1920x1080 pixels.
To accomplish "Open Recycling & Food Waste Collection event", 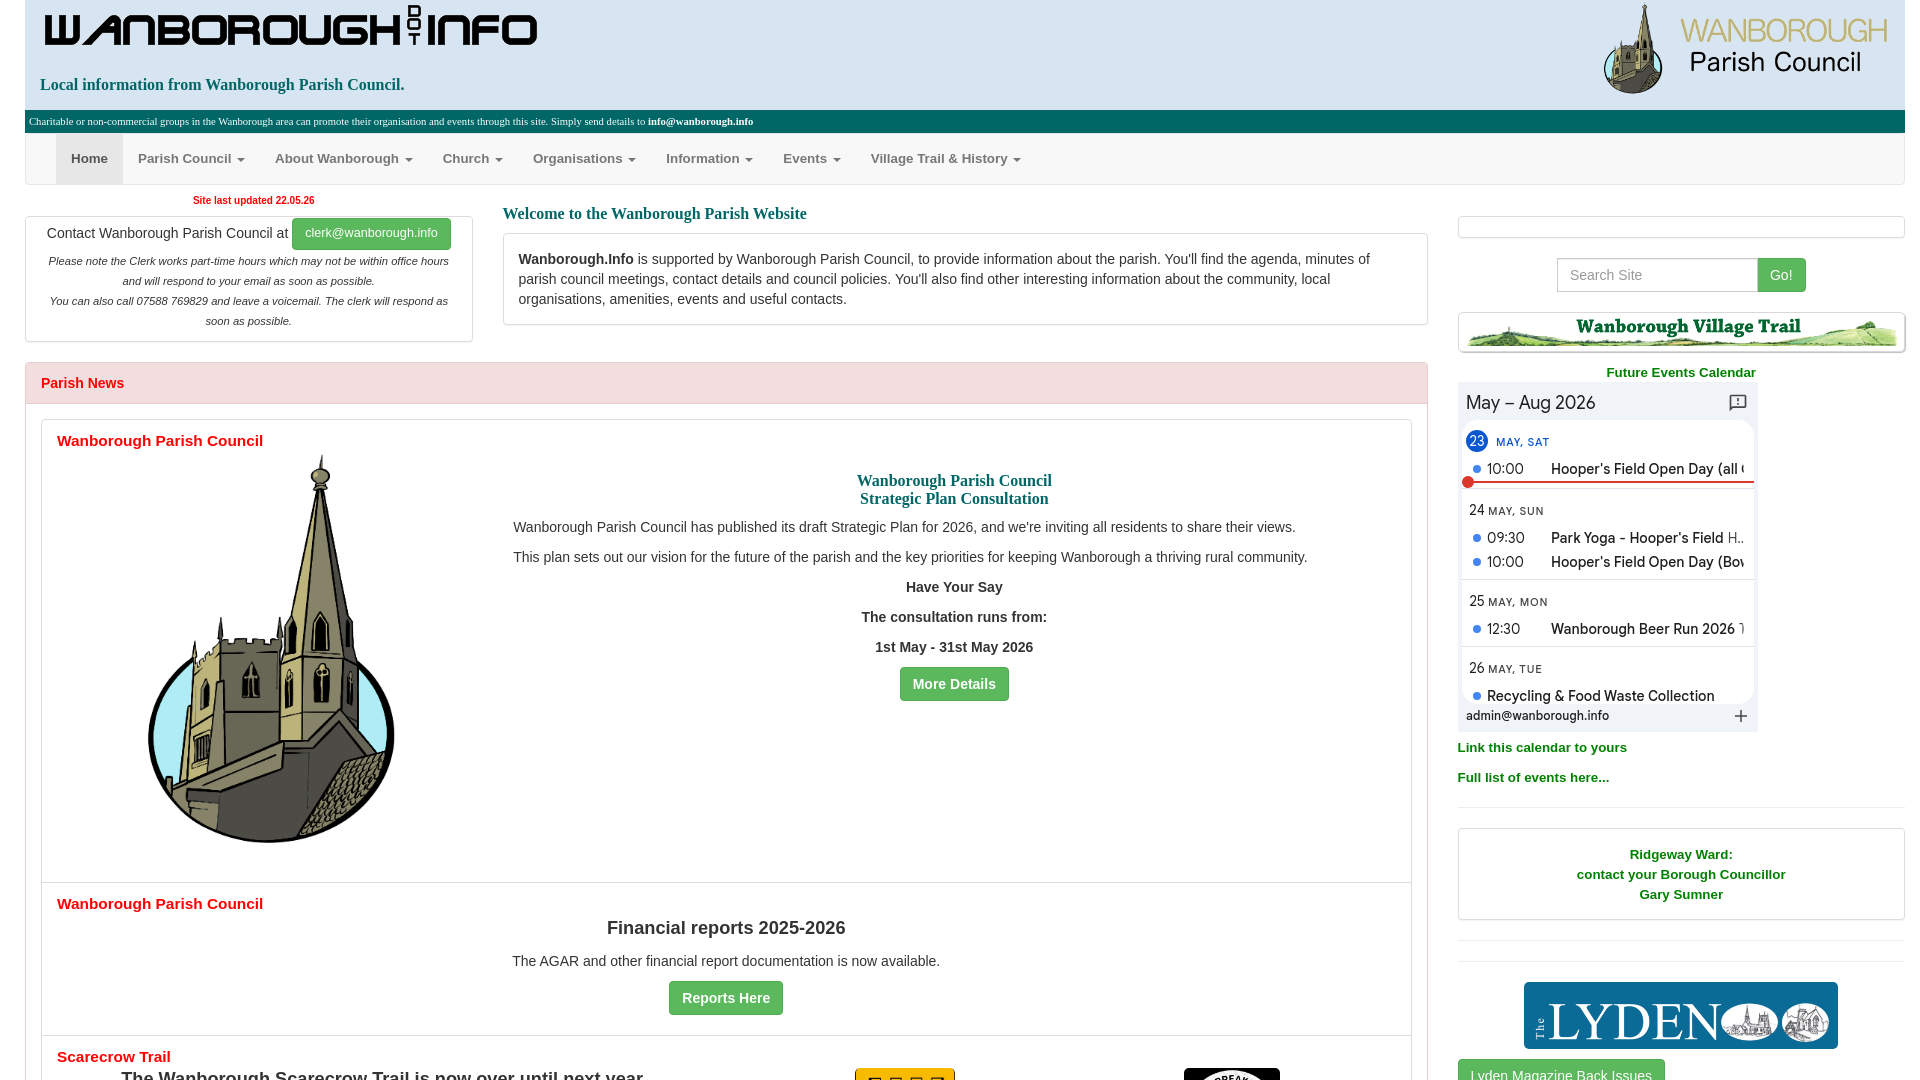I will point(1608,696).
